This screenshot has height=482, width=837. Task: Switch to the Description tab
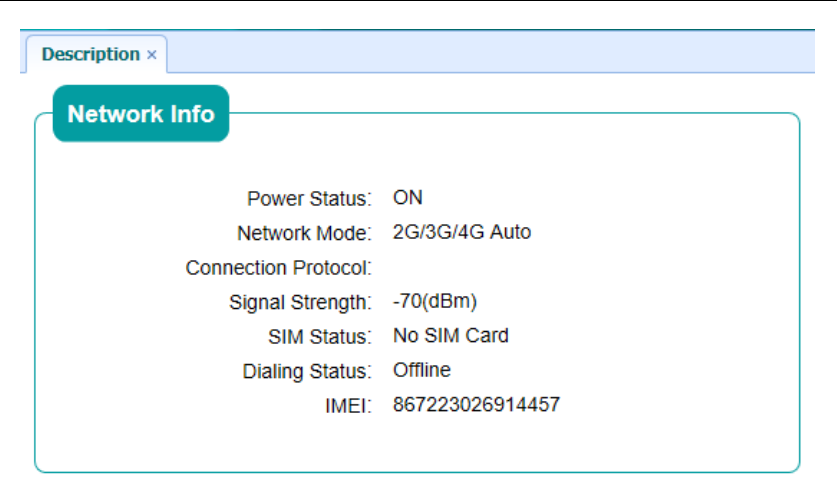point(89,55)
